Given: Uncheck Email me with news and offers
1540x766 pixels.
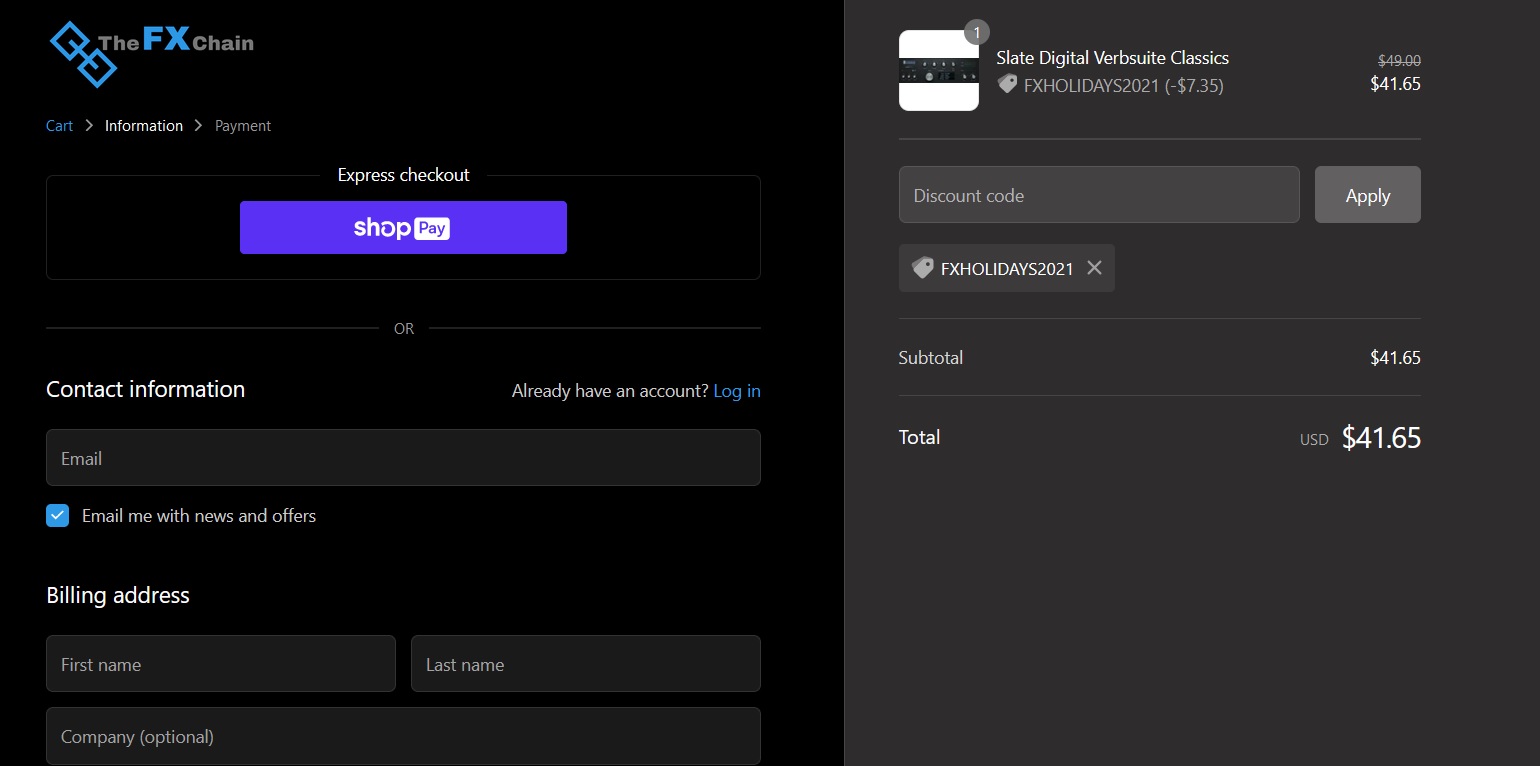Looking at the screenshot, I should coord(58,516).
